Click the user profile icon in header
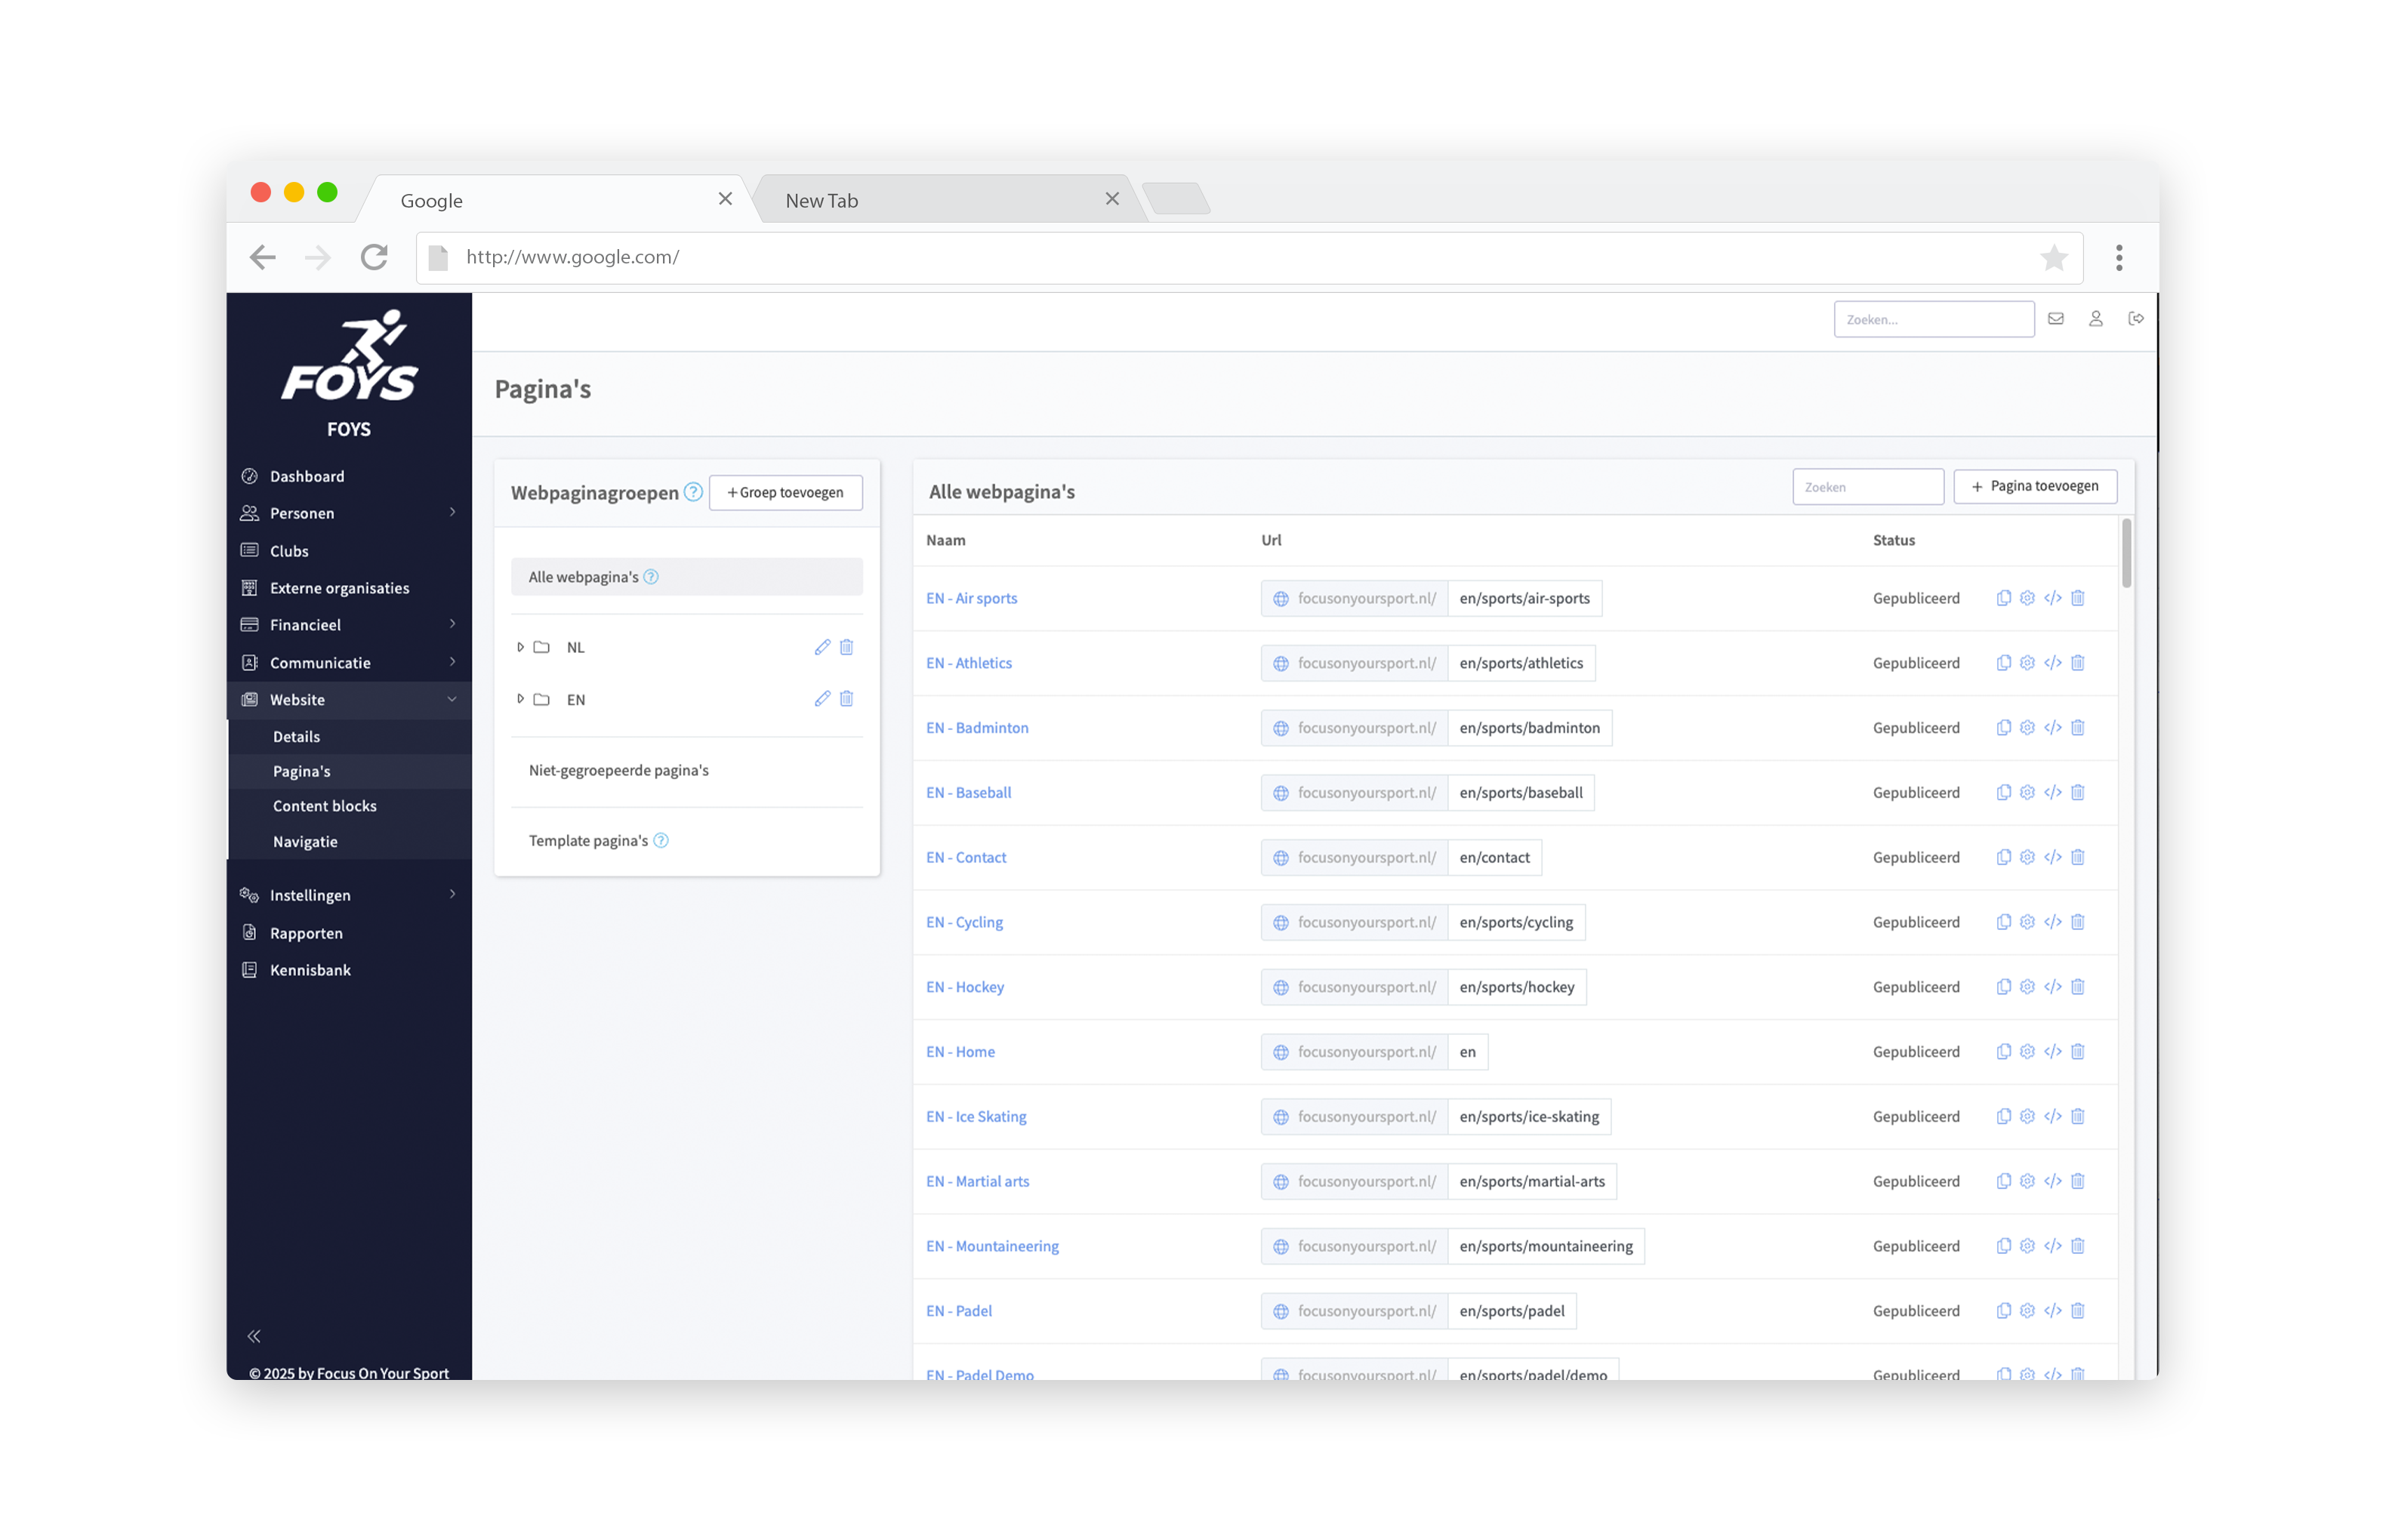Screen dimensions: 2386x1540 [2095, 319]
